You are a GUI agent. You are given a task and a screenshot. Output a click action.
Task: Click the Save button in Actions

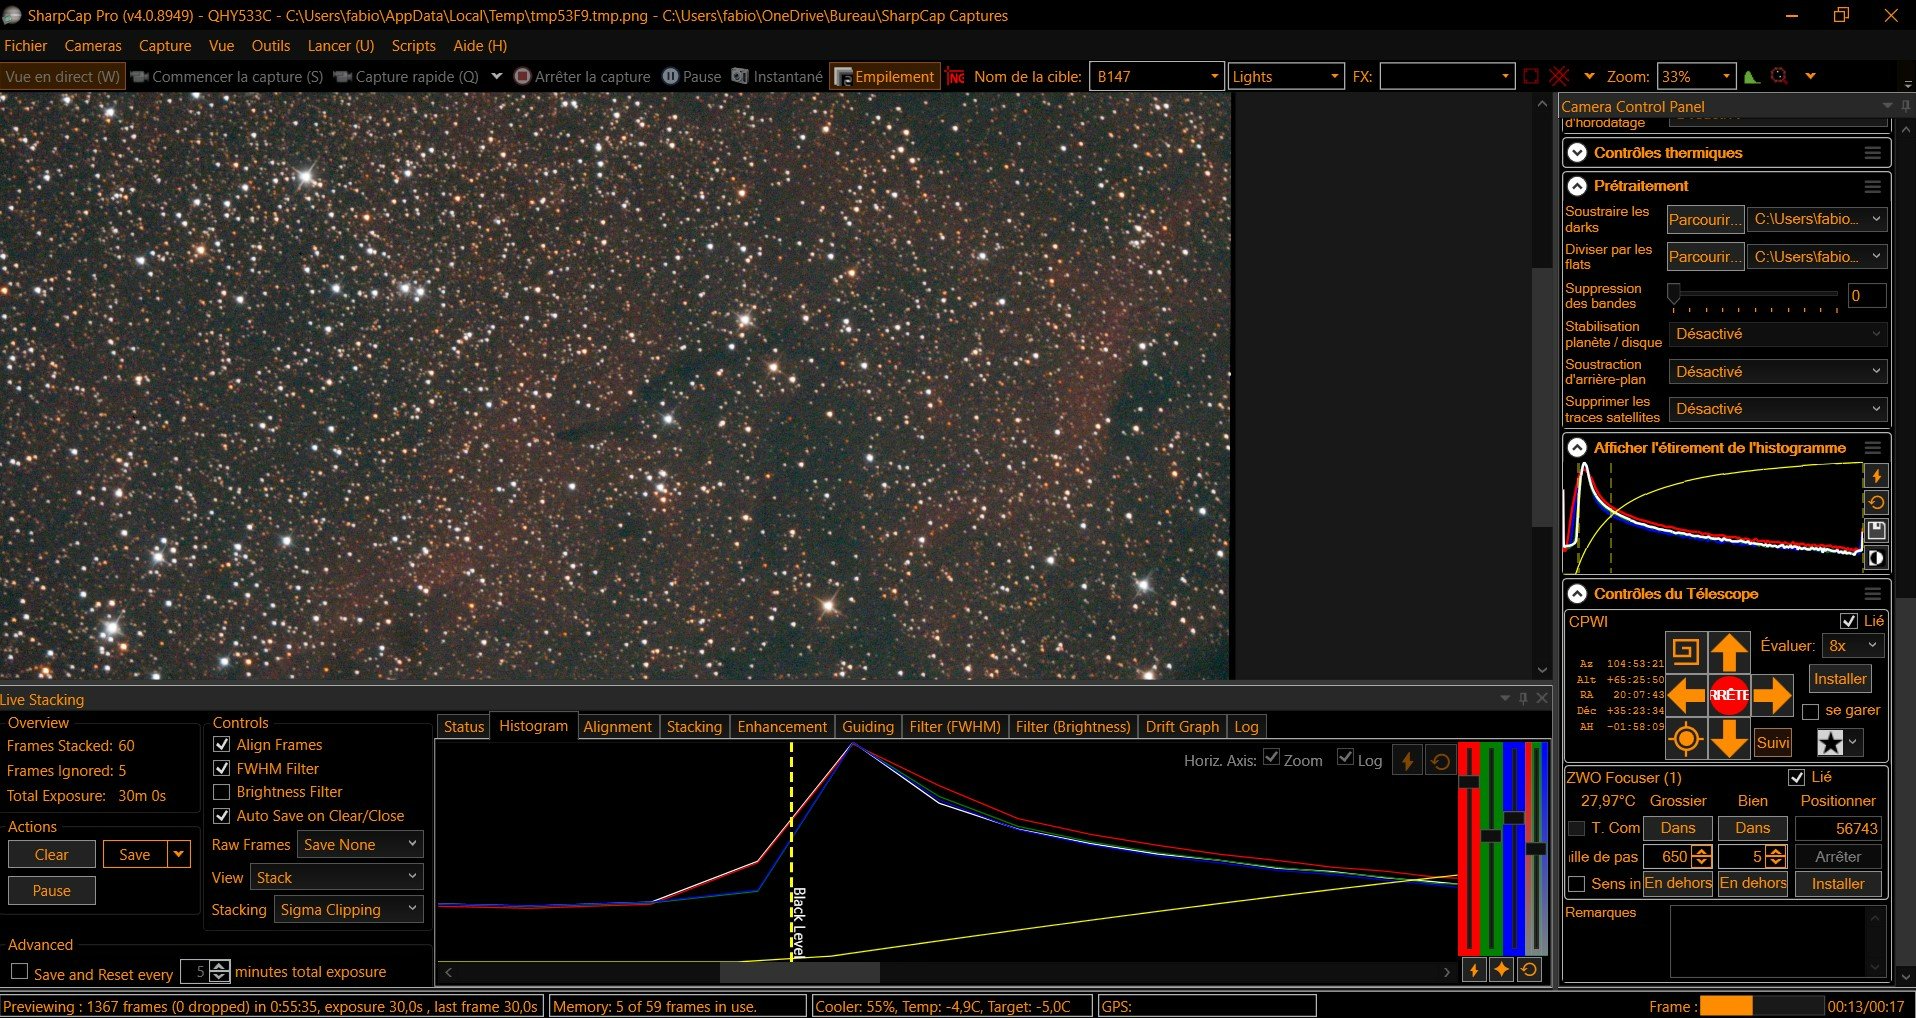[135, 855]
